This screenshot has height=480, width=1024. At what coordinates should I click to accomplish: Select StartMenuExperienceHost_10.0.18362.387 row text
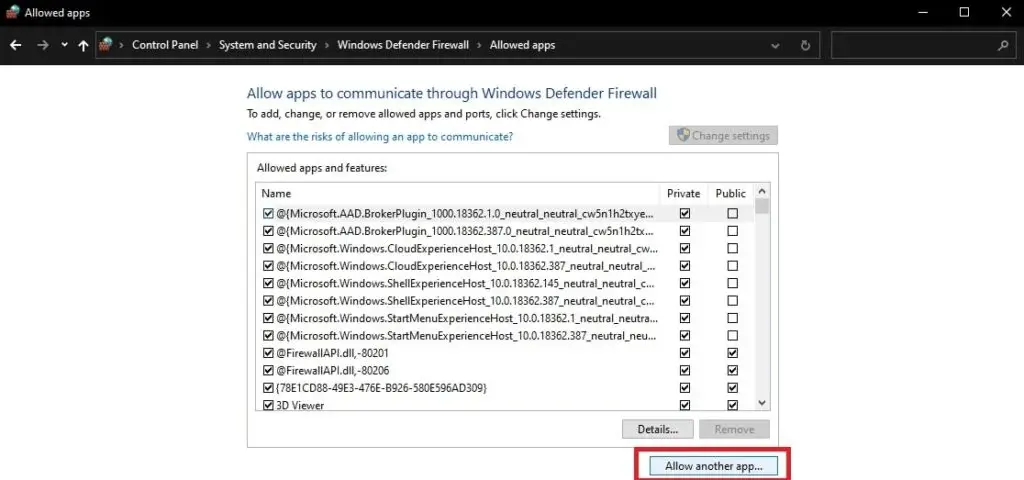click(x=466, y=336)
